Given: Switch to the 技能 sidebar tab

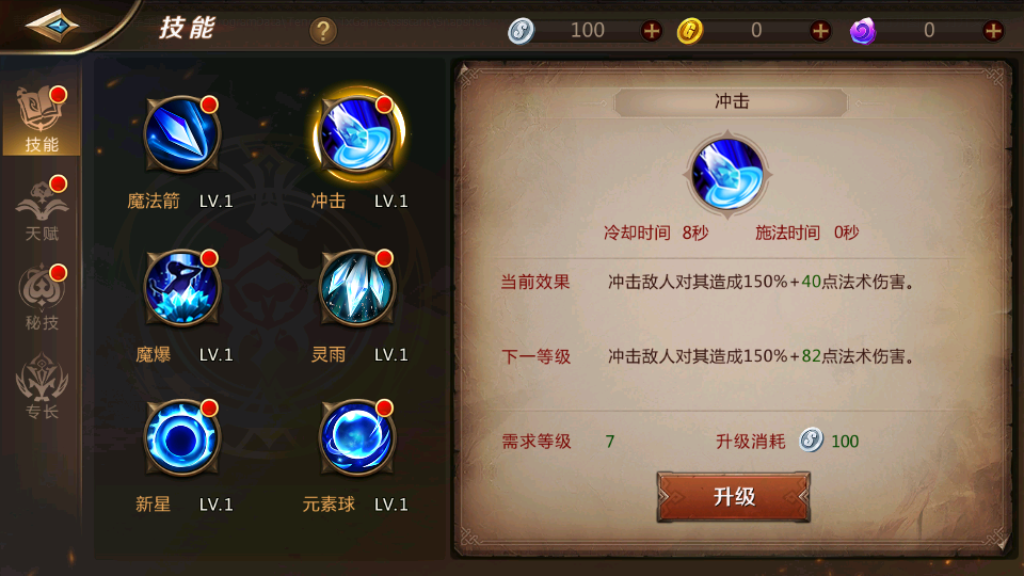Looking at the screenshot, I should (x=42, y=120).
